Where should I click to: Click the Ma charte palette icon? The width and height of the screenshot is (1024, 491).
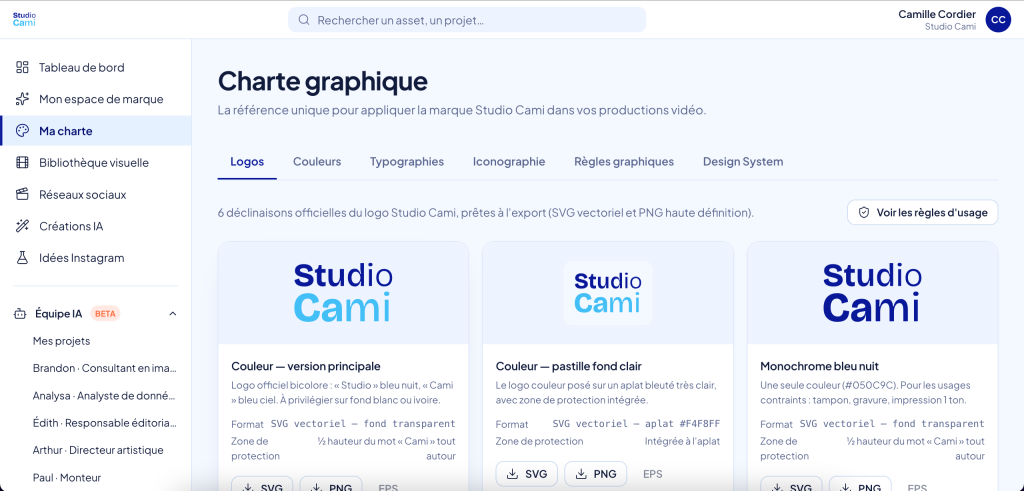point(22,131)
